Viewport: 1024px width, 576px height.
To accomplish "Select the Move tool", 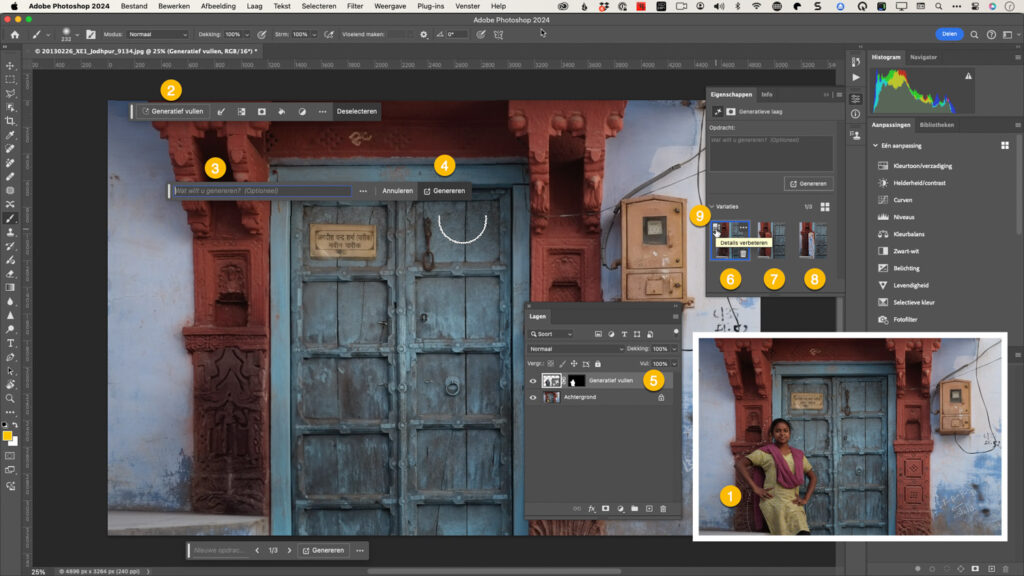I will (x=10, y=66).
